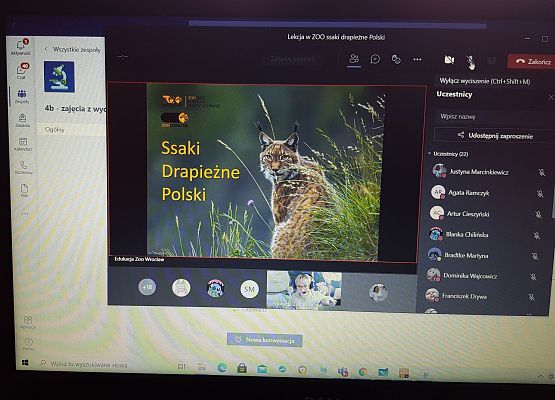Open the Czat section in sidebar
The image size is (555, 400).
pos(22,71)
